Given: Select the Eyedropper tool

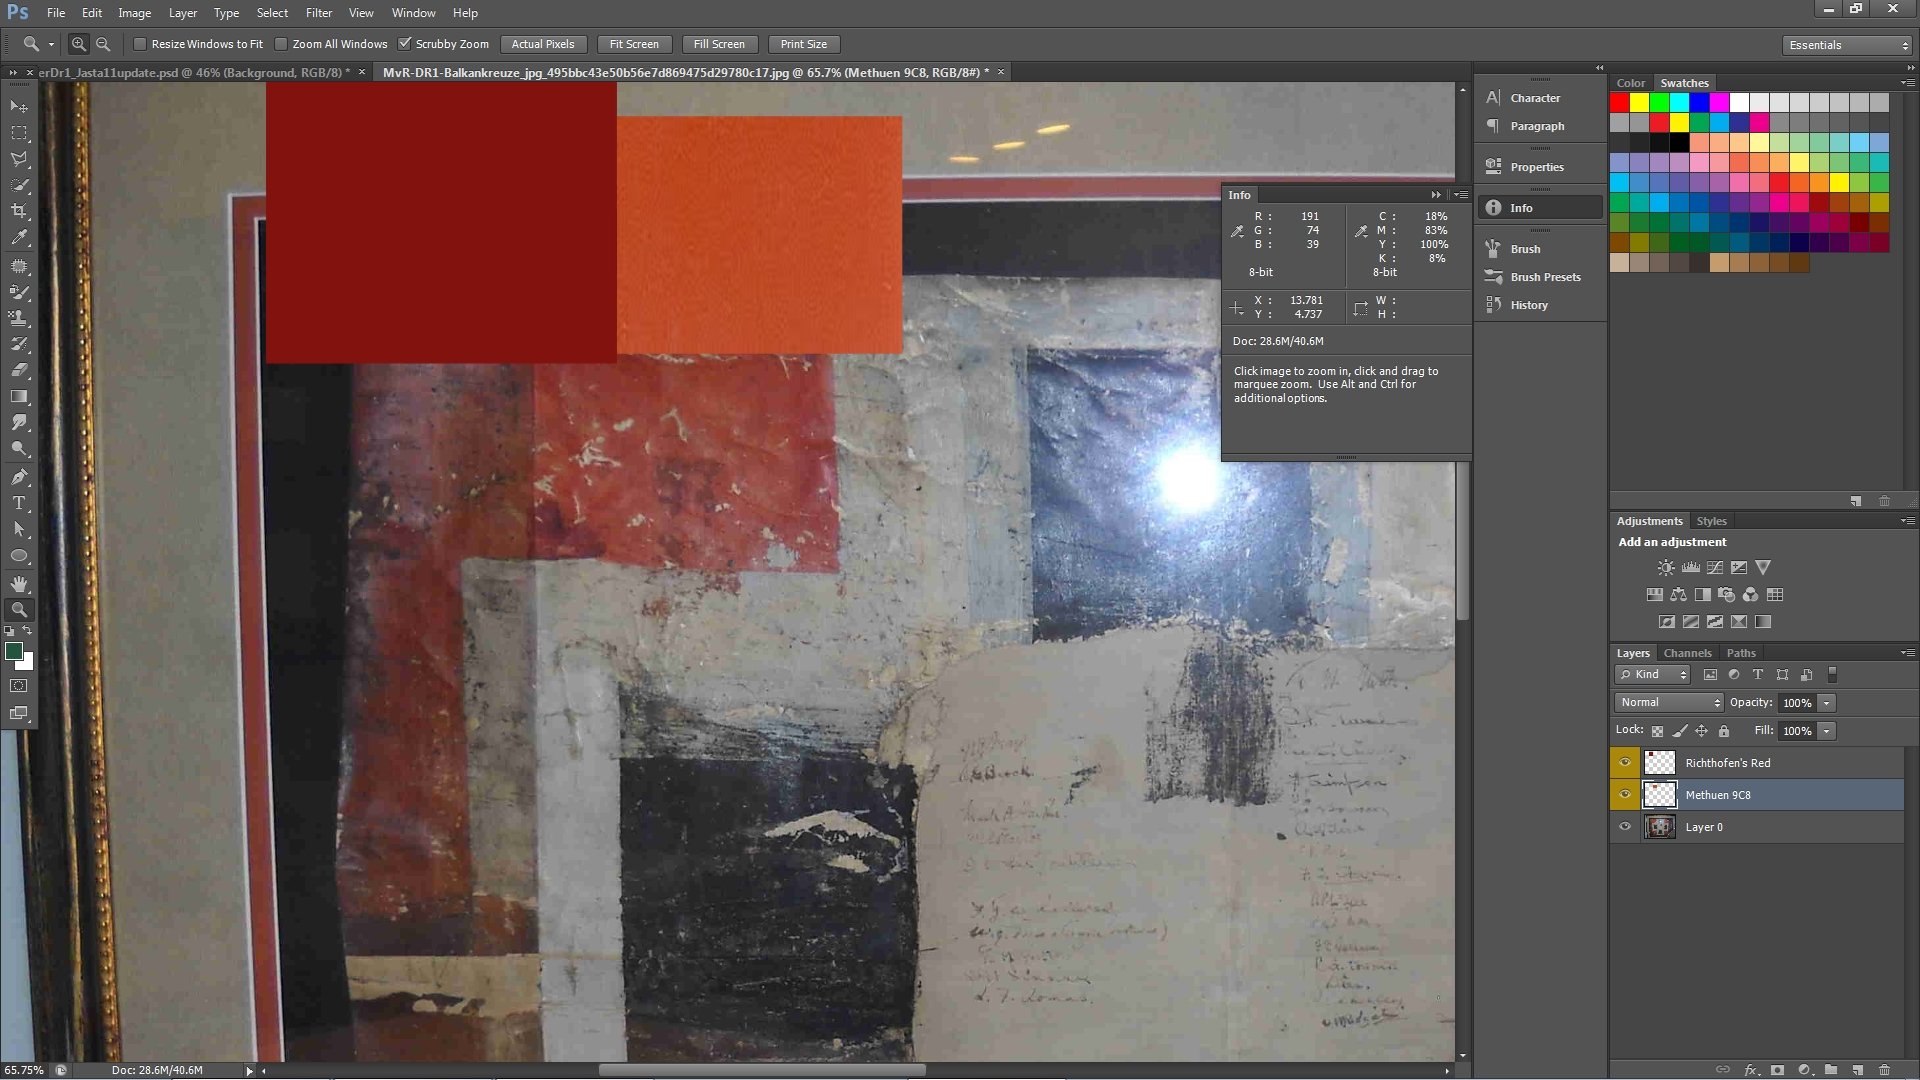Looking at the screenshot, I should [x=19, y=238].
